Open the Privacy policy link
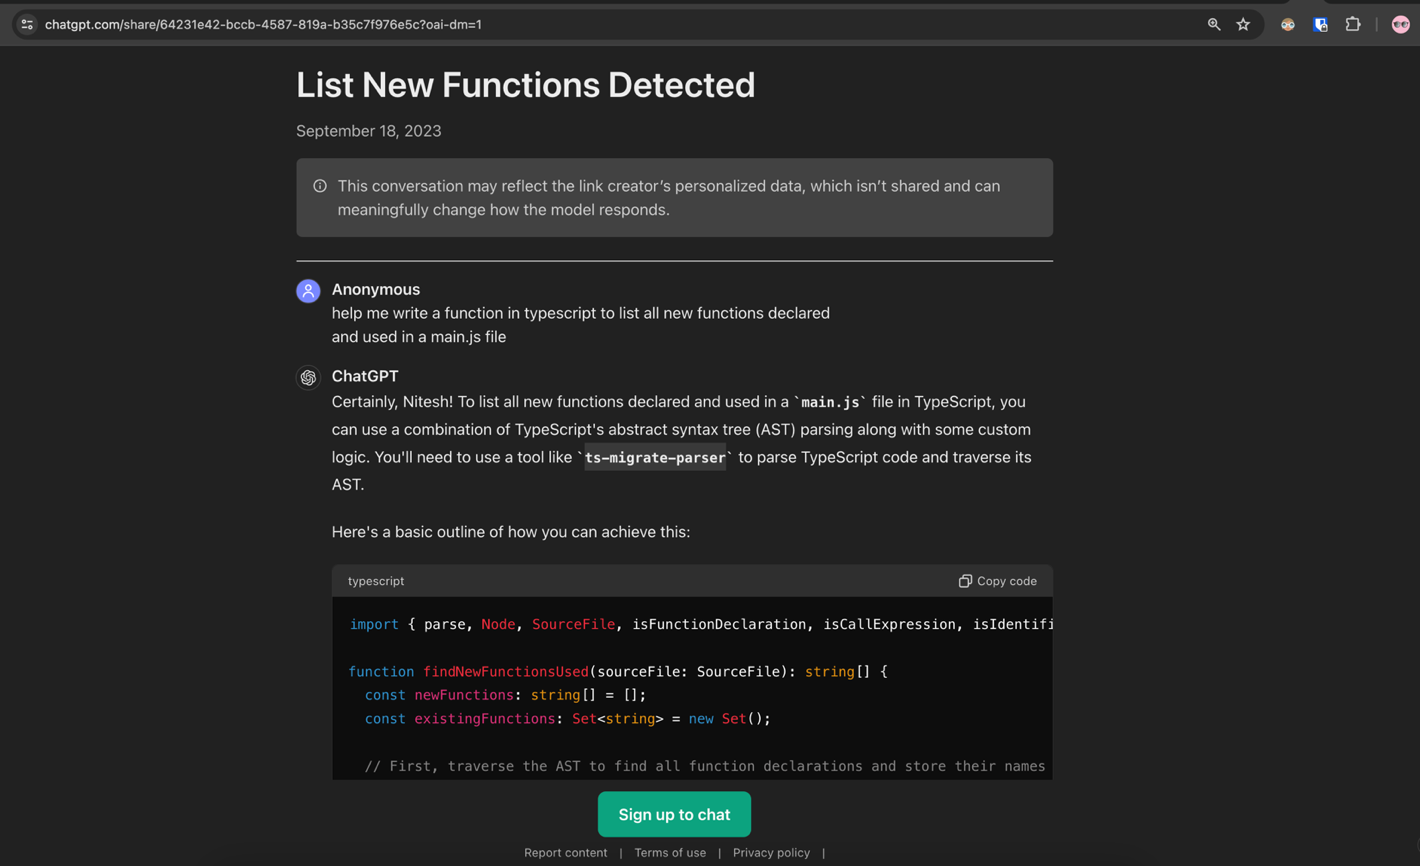The width and height of the screenshot is (1420, 866). 771,853
